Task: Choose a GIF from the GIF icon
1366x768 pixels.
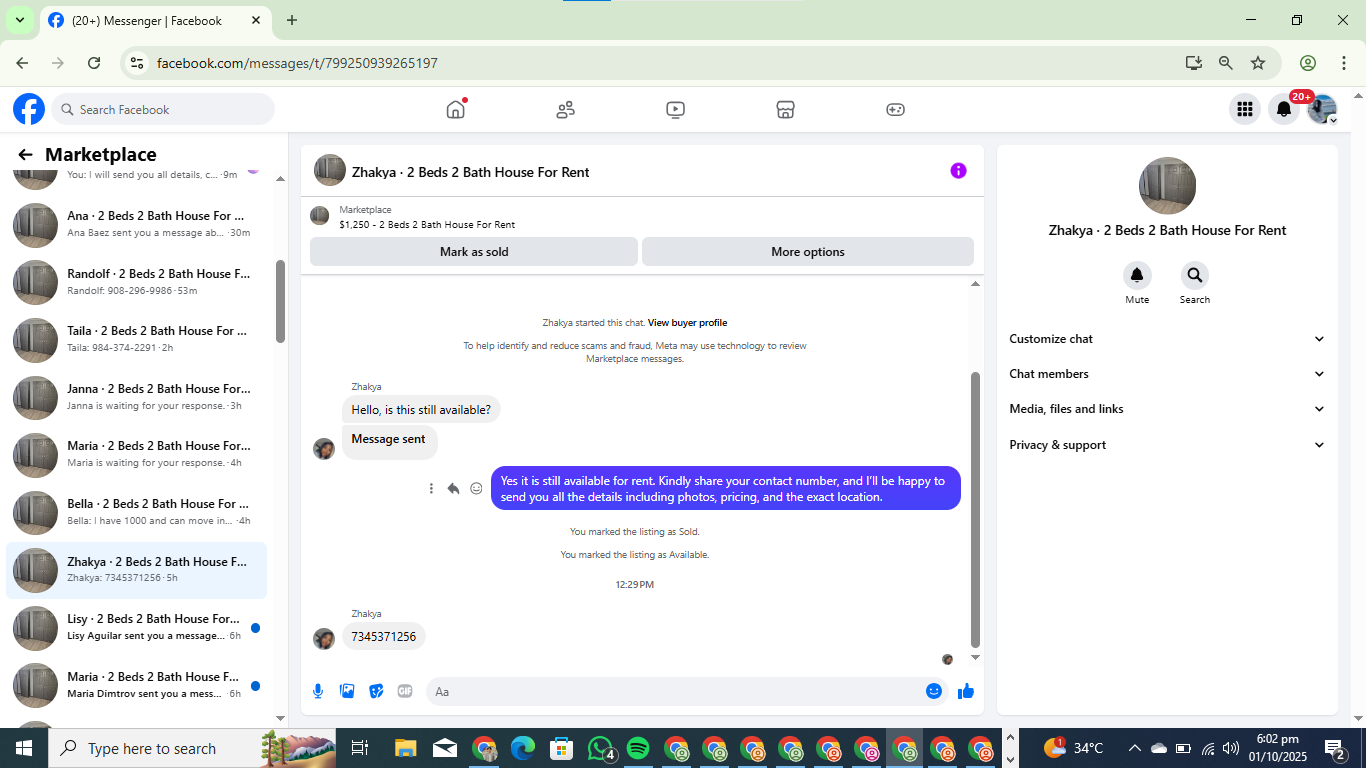Action: [405, 691]
